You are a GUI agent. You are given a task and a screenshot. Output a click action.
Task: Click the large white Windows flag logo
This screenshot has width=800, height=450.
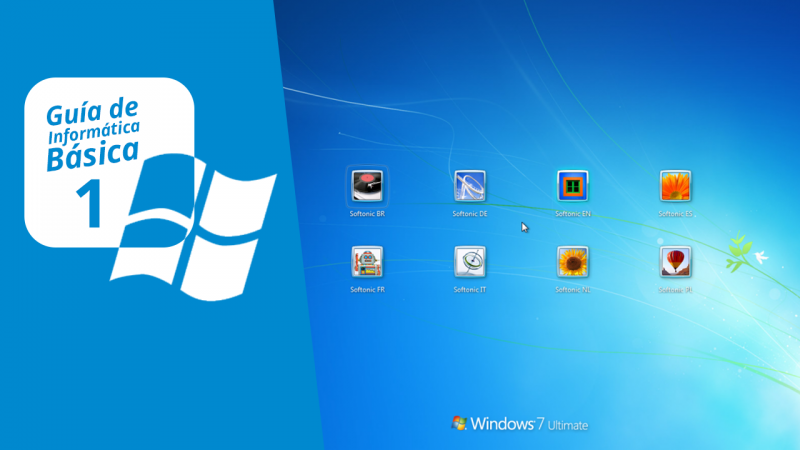193,230
